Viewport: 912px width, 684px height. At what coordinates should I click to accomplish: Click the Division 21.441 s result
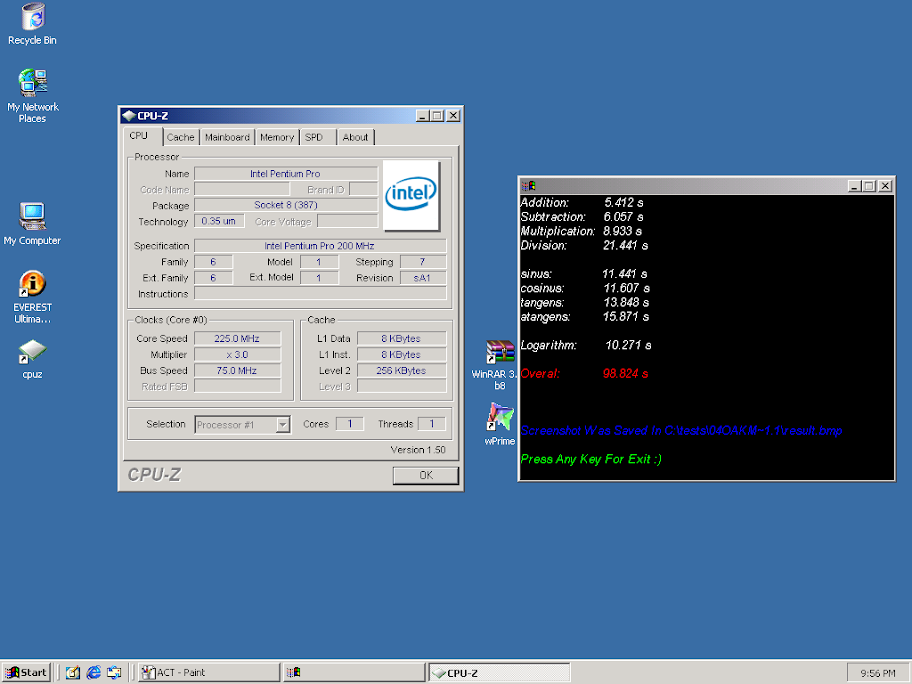point(584,245)
